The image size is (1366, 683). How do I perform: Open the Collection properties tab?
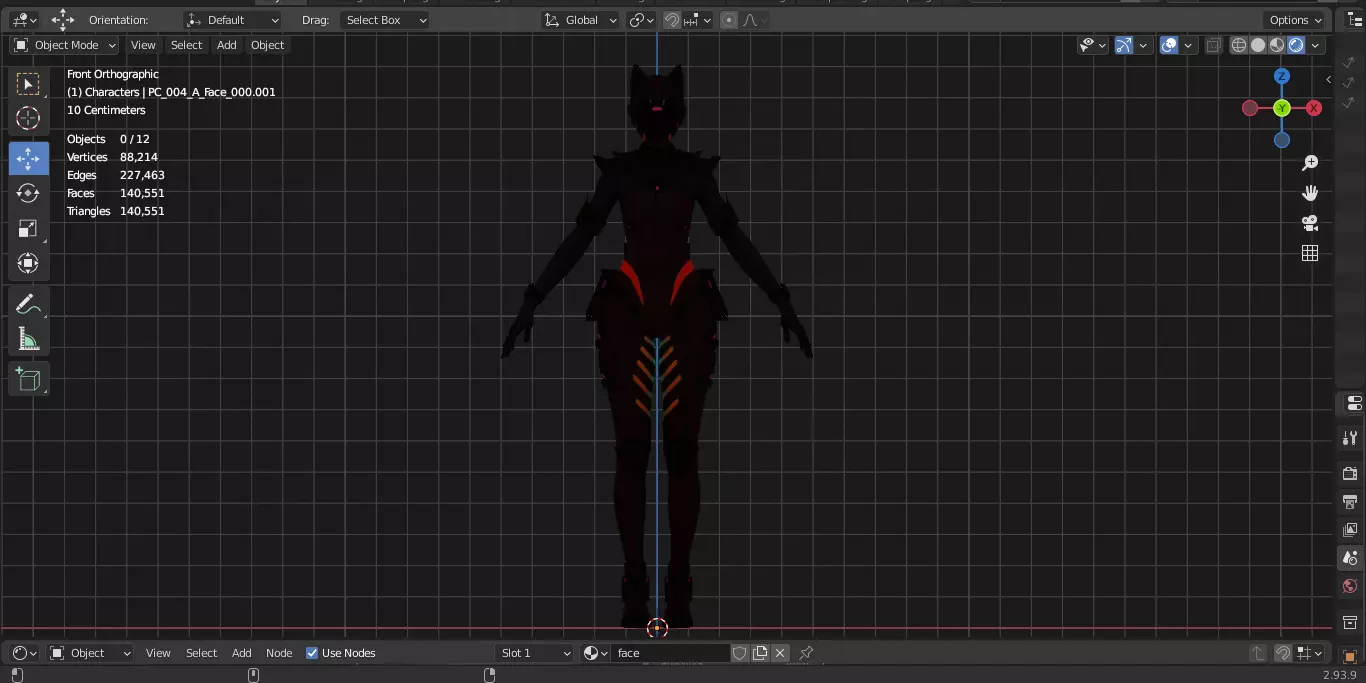click(1350, 623)
